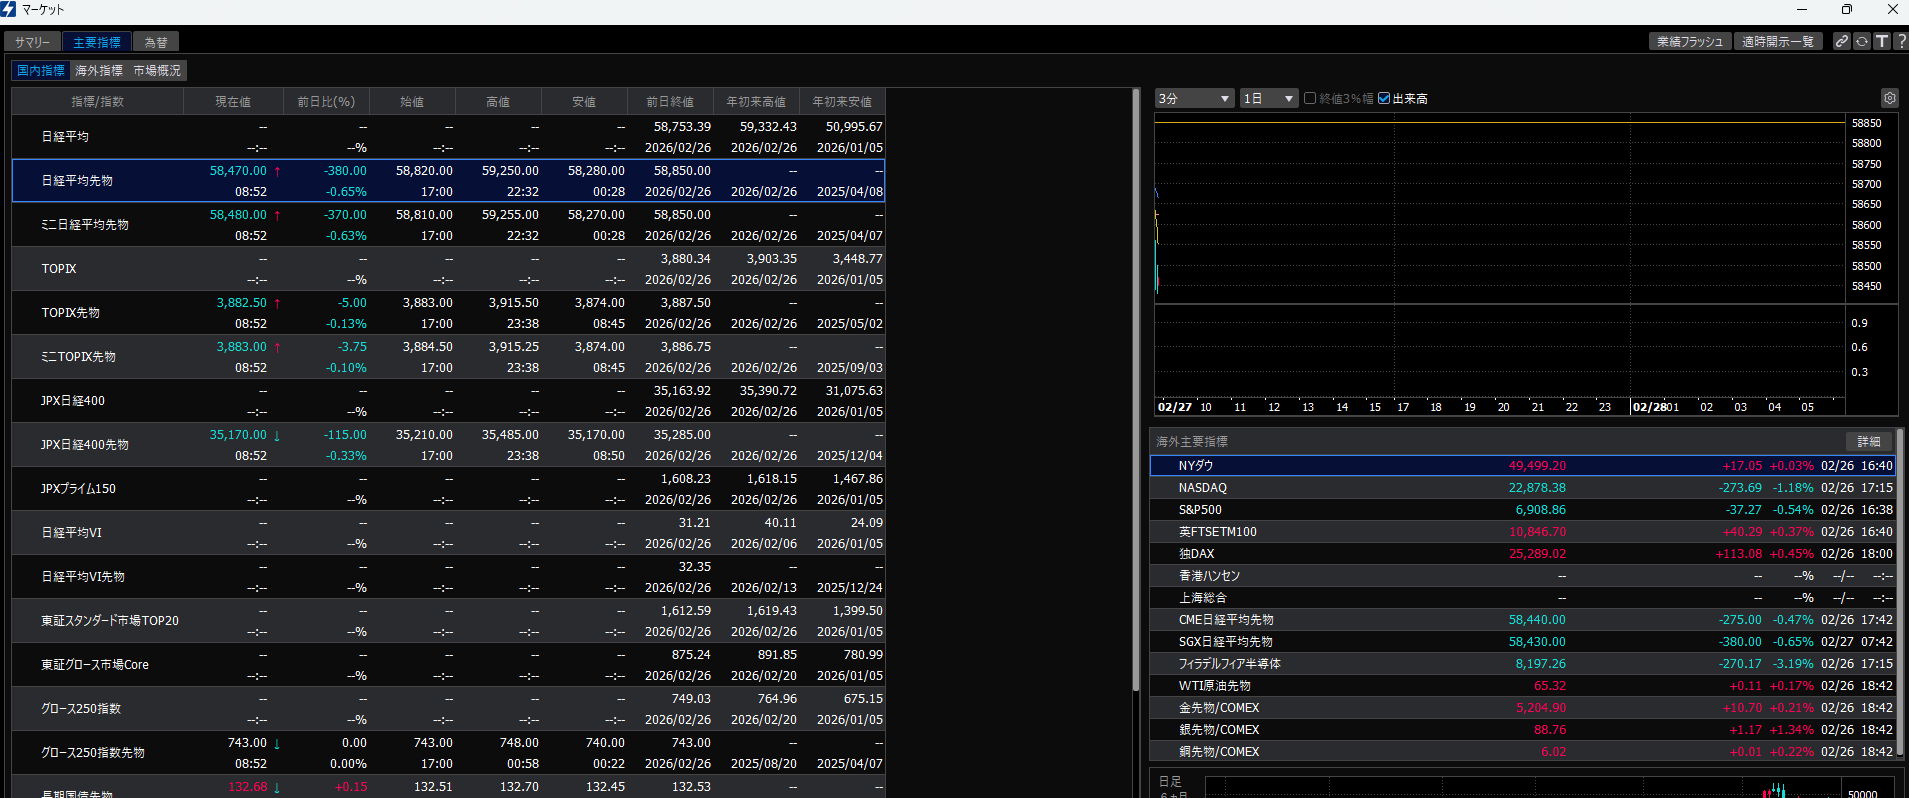
Task: Click the lightning app icon in title bar
Action: (9, 9)
